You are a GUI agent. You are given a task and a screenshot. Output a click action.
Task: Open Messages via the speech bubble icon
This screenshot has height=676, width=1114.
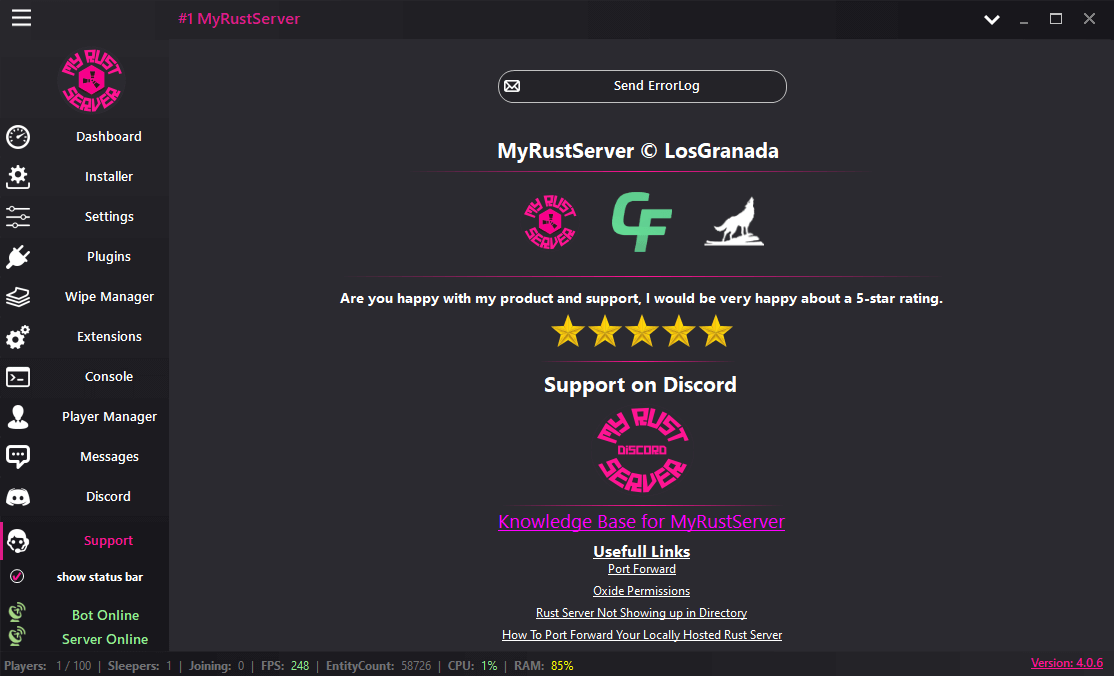click(x=17, y=456)
